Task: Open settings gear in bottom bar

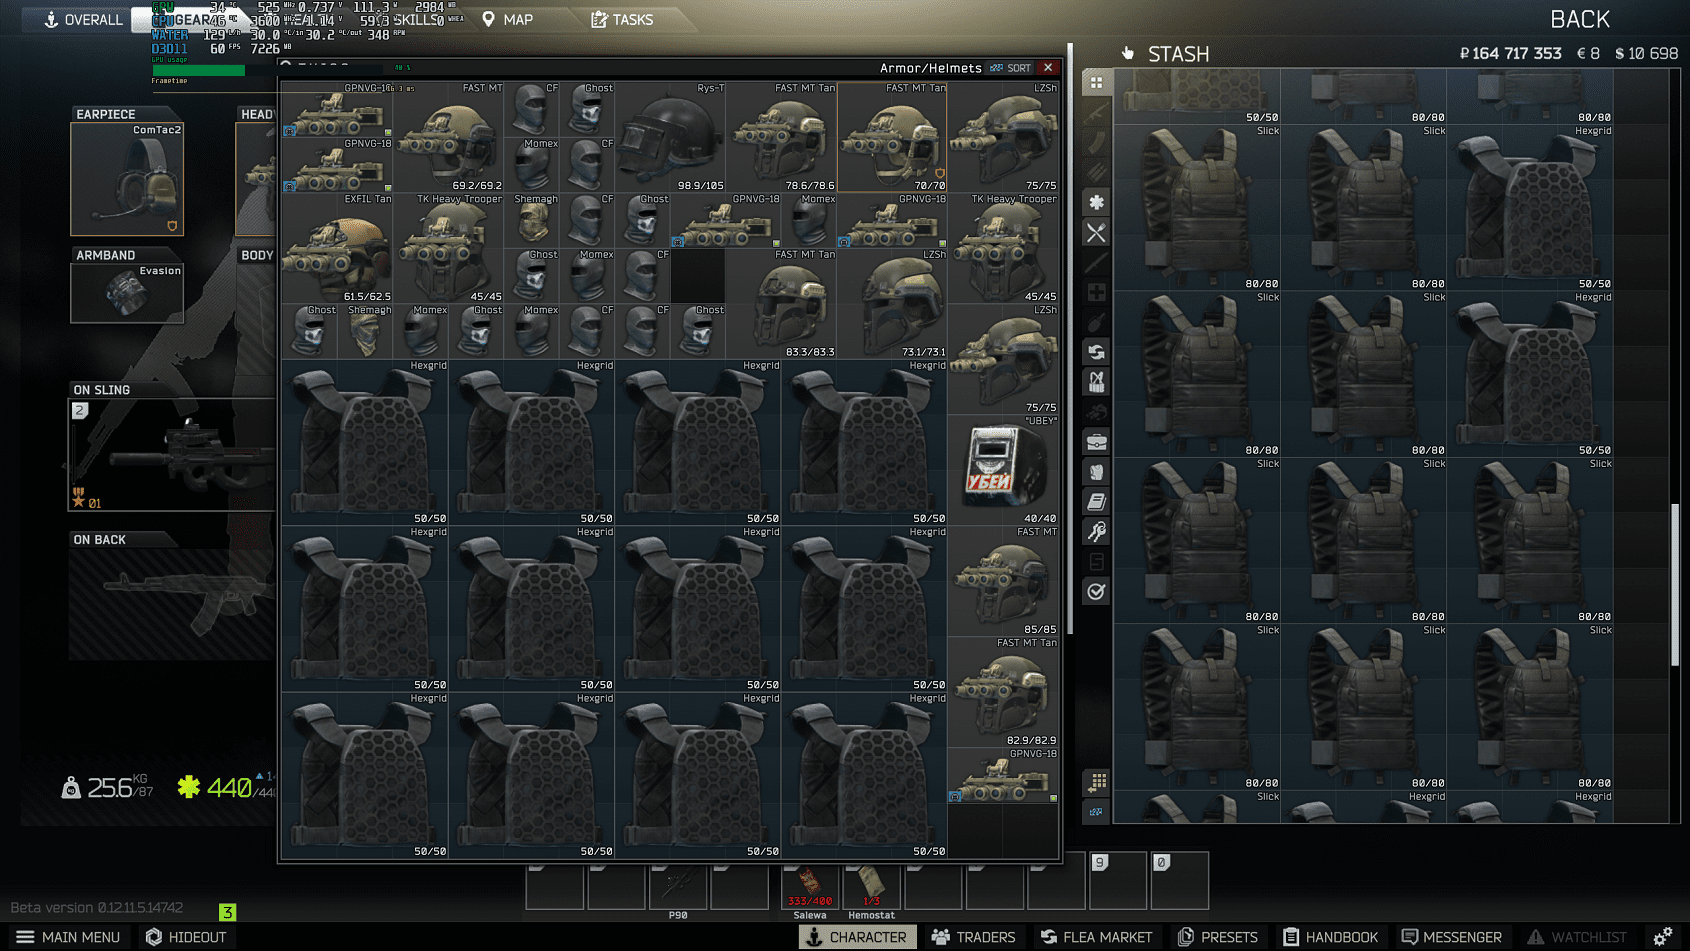Action: coord(1663,937)
